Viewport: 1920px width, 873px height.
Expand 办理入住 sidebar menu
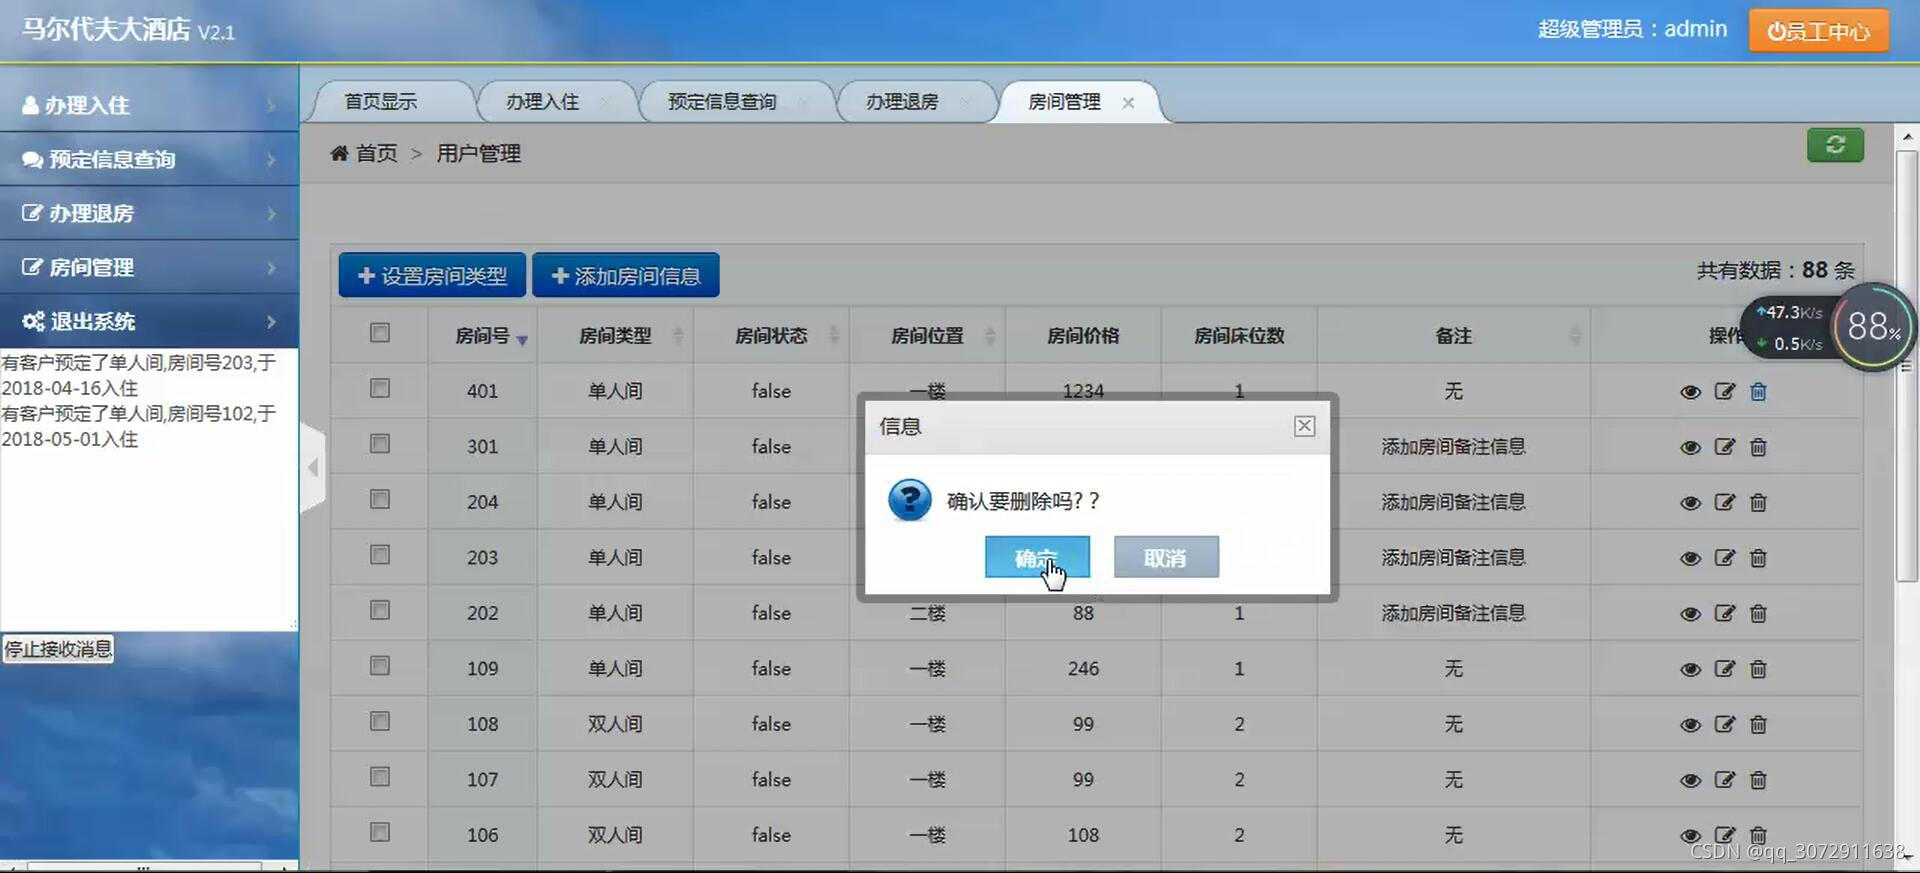pyautogui.click(x=149, y=105)
